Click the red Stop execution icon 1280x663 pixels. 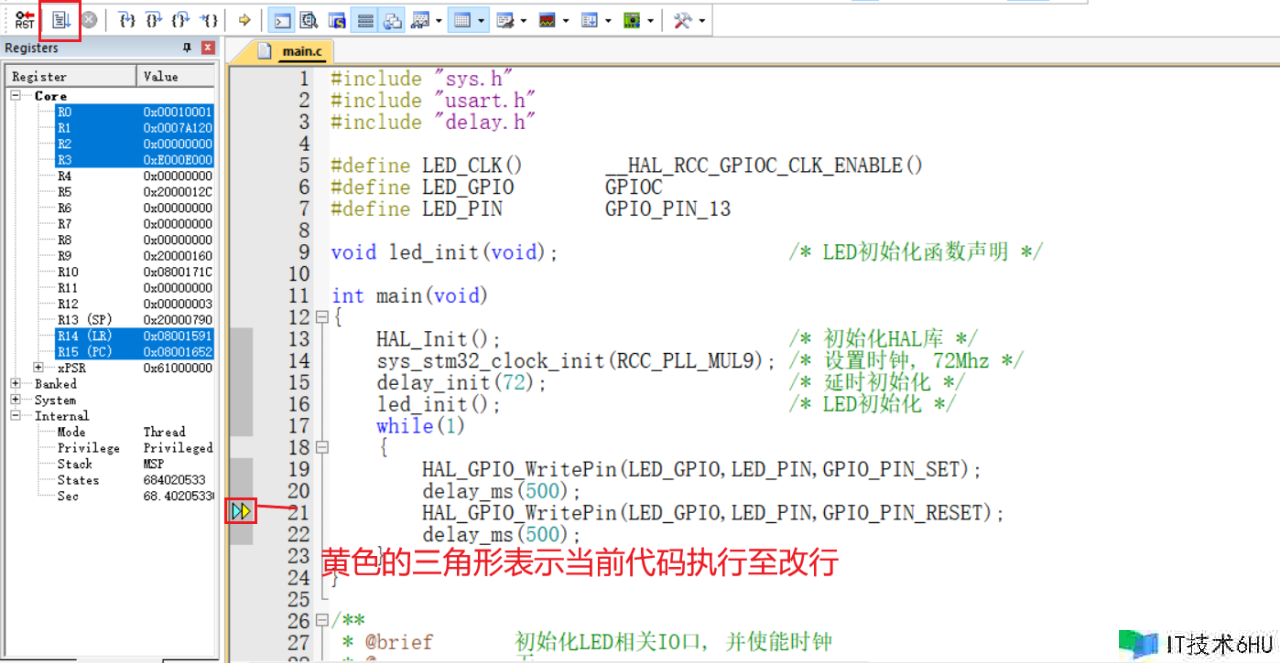[90, 20]
